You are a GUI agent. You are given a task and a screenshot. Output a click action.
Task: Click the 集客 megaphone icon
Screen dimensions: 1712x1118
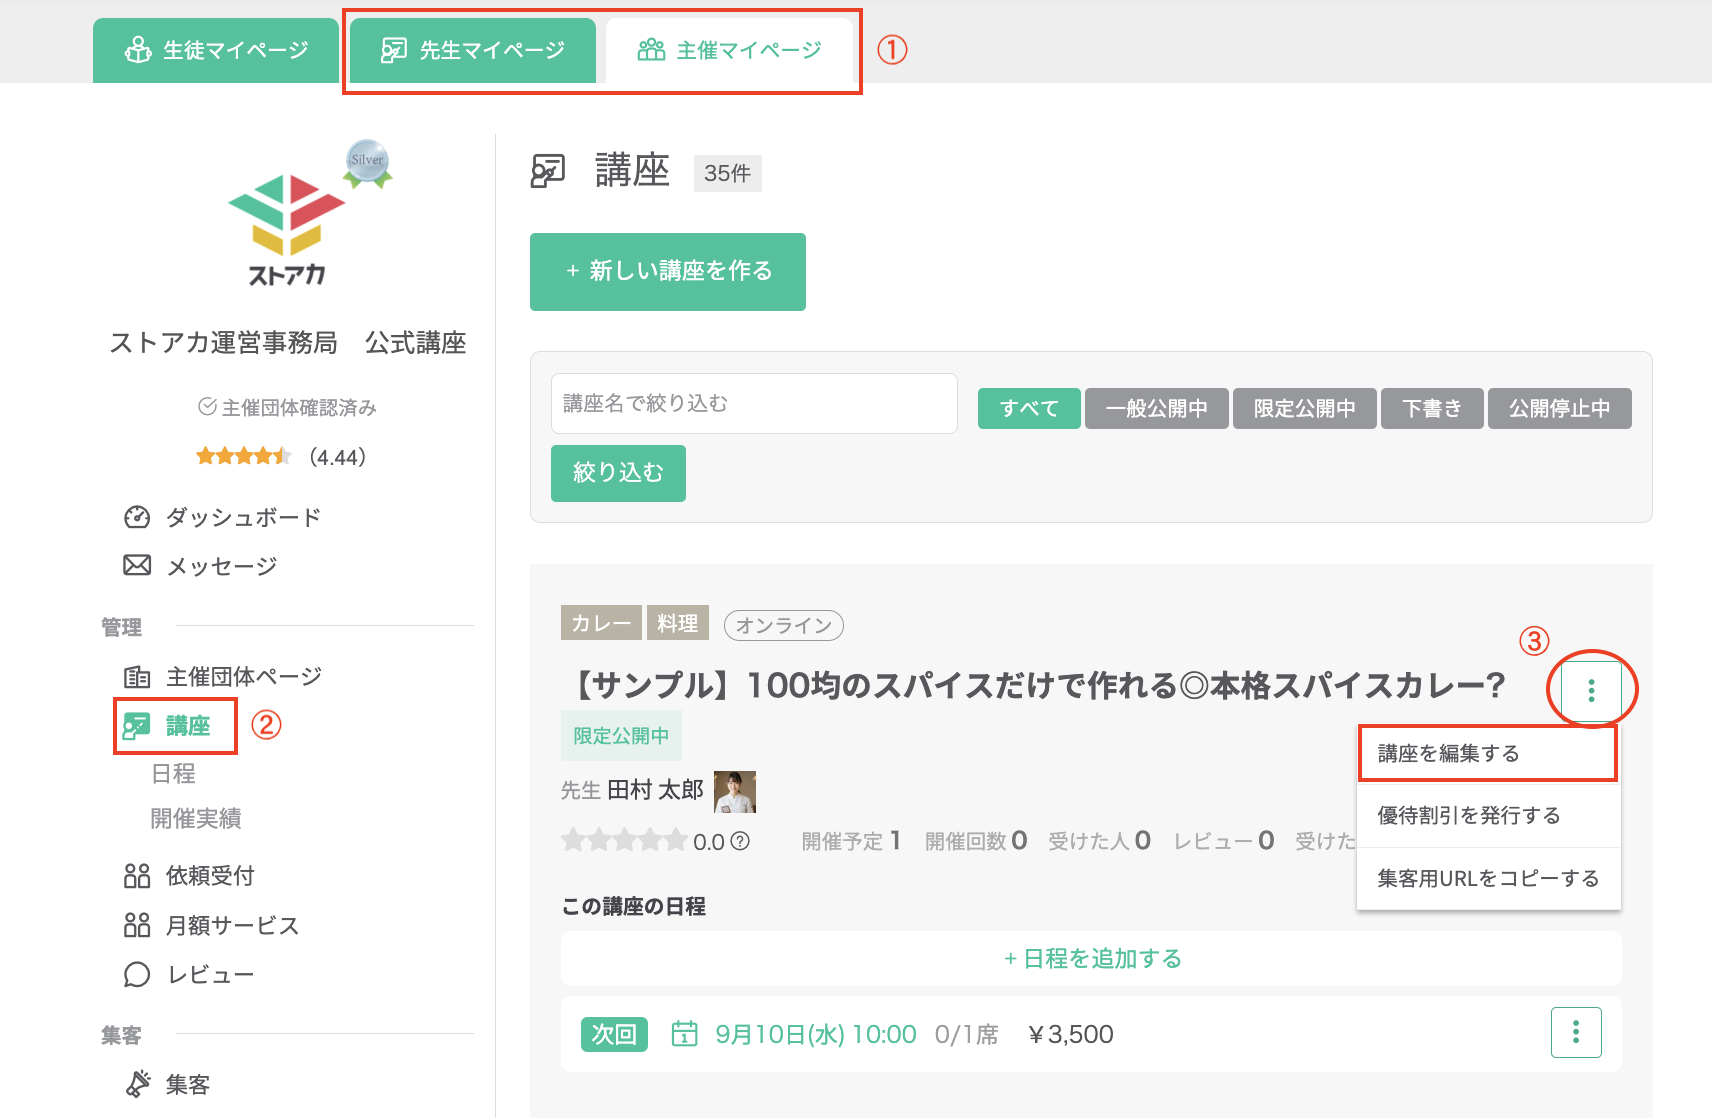pyautogui.click(x=137, y=1084)
